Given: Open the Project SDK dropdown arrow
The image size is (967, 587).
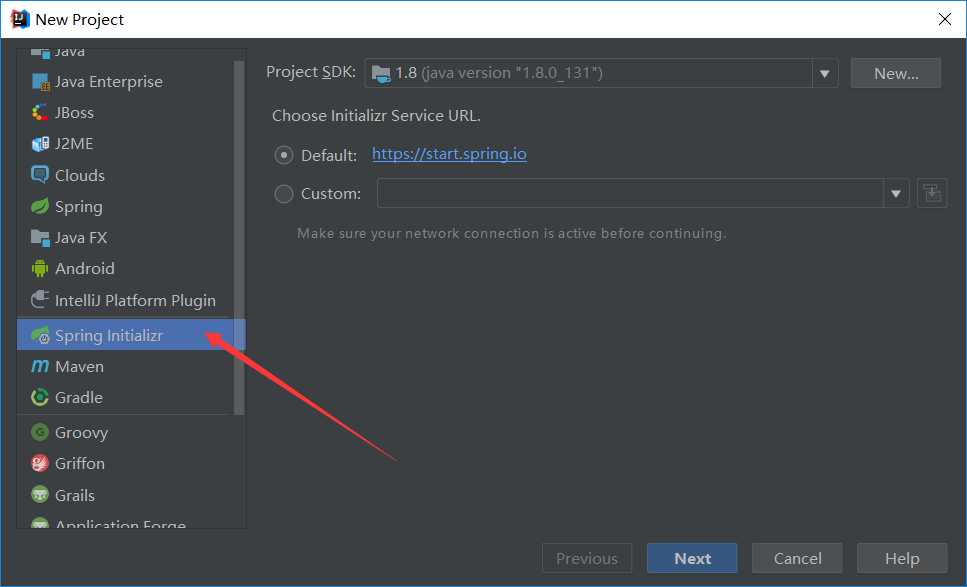Looking at the screenshot, I should (x=825, y=73).
